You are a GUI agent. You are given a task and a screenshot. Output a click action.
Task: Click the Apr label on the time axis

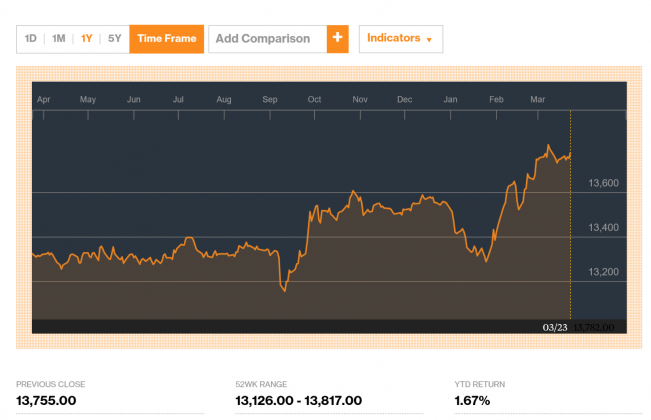tap(43, 100)
